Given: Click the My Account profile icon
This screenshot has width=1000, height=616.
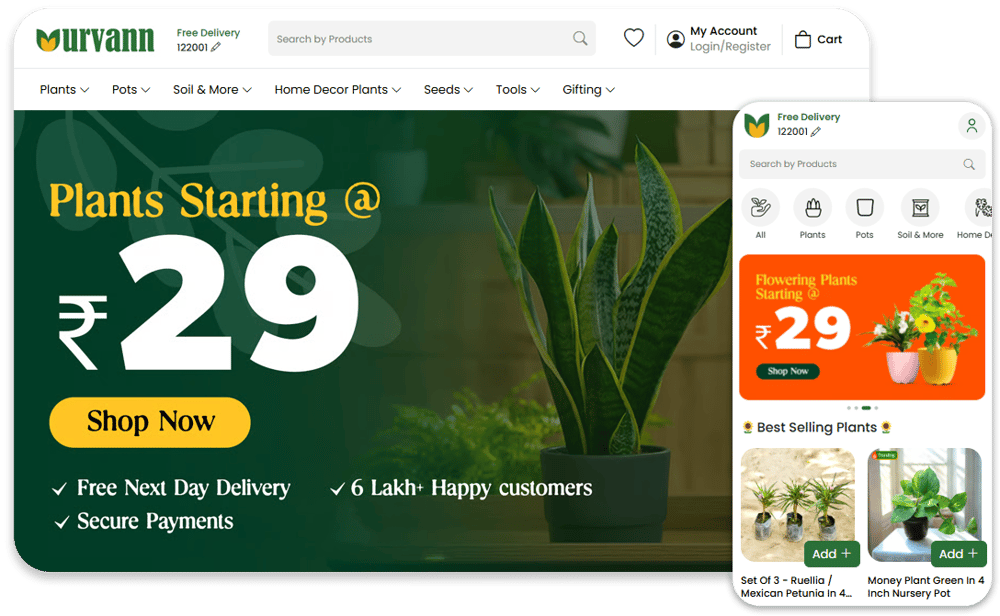Looking at the screenshot, I should coord(675,40).
